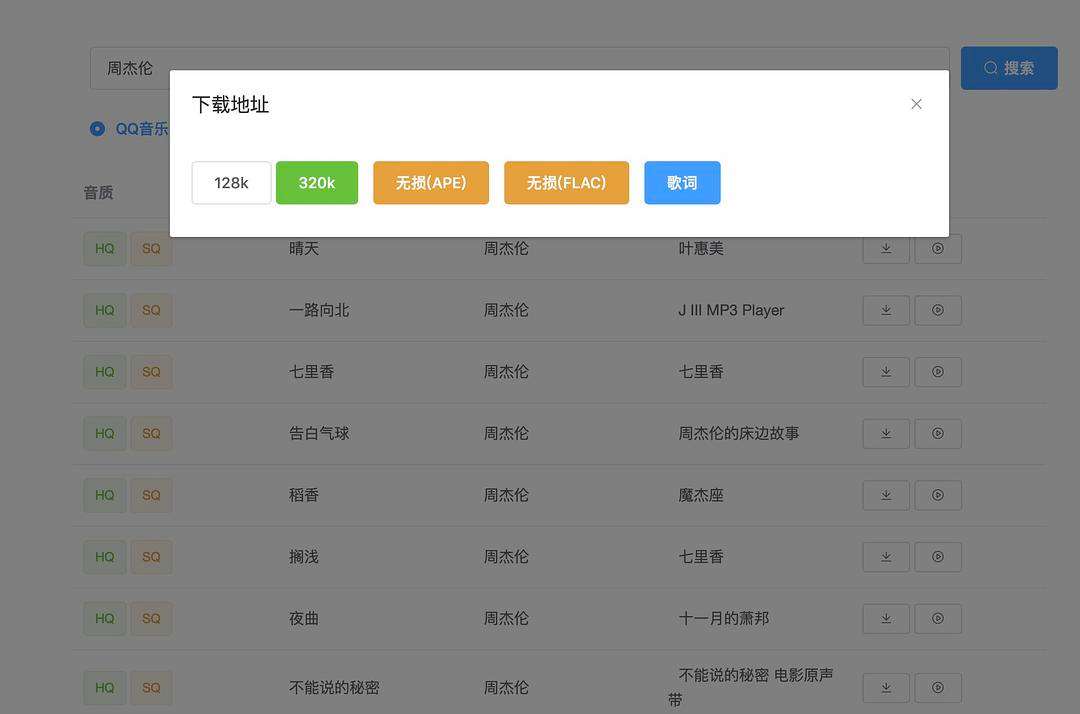
Task: Click the download icon for 不能说的秘密
Action: tap(886, 688)
